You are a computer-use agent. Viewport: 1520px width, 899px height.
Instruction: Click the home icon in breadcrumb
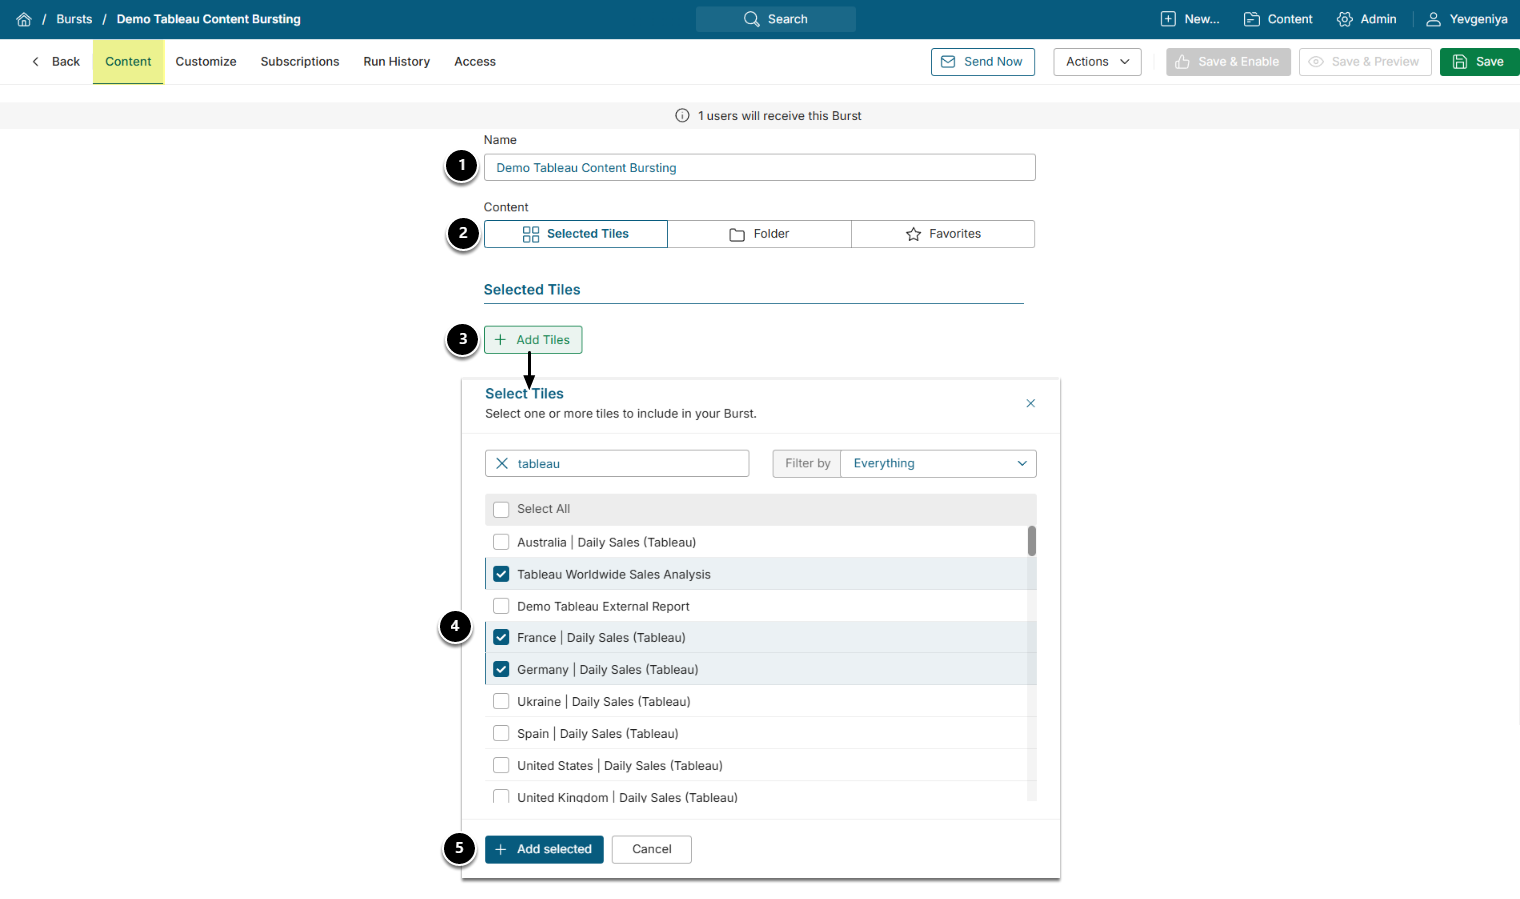tap(24, 19)
